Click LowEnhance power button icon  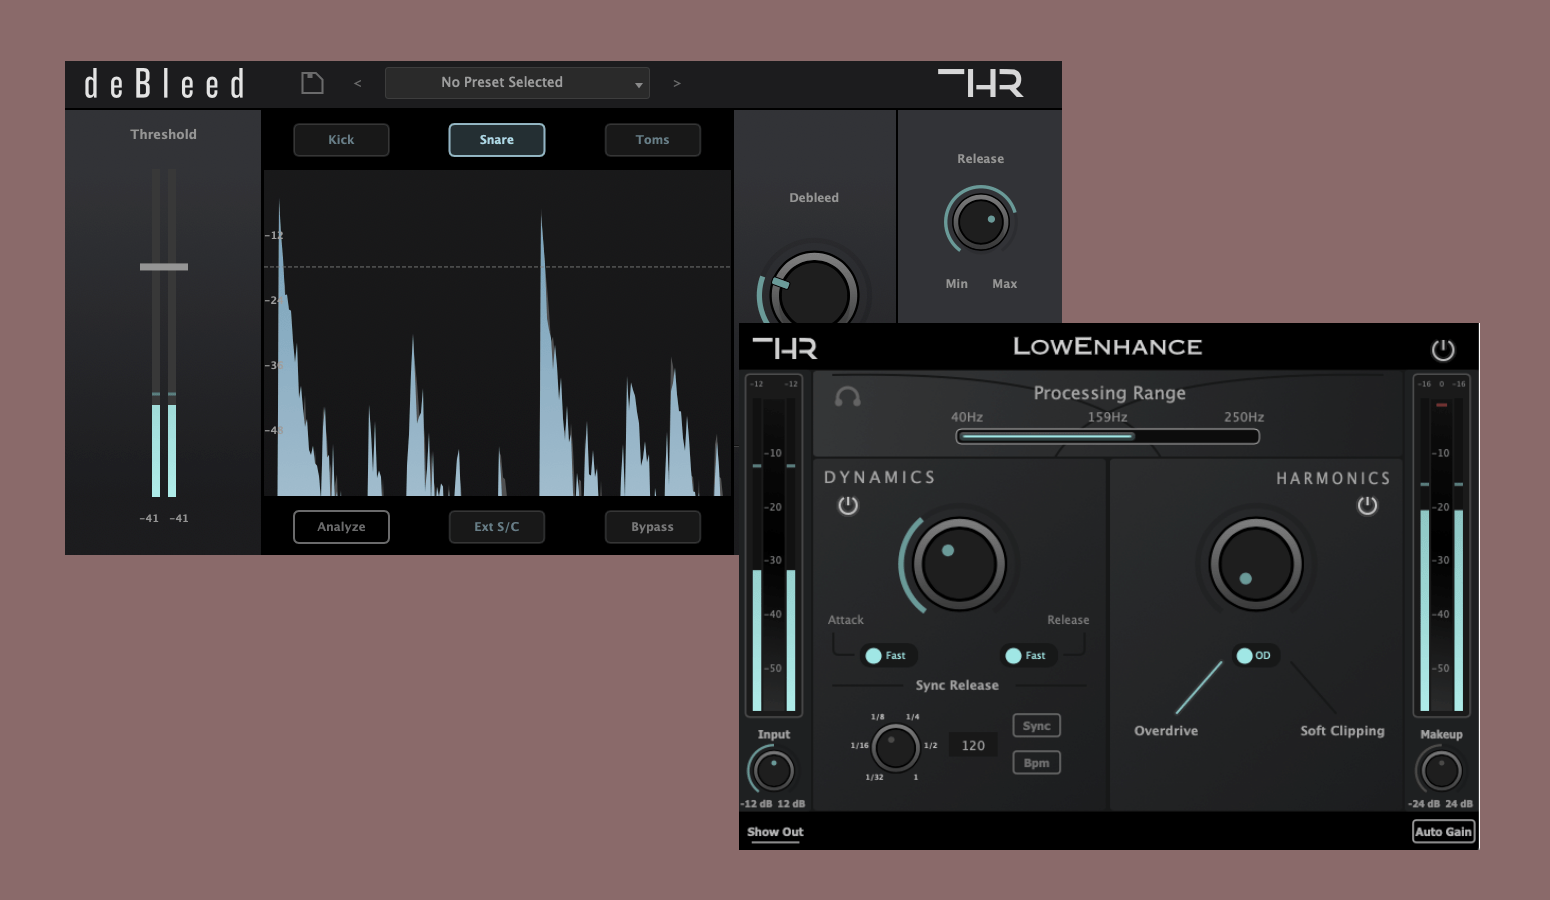pyautogui.click(x=1443, y=350)
